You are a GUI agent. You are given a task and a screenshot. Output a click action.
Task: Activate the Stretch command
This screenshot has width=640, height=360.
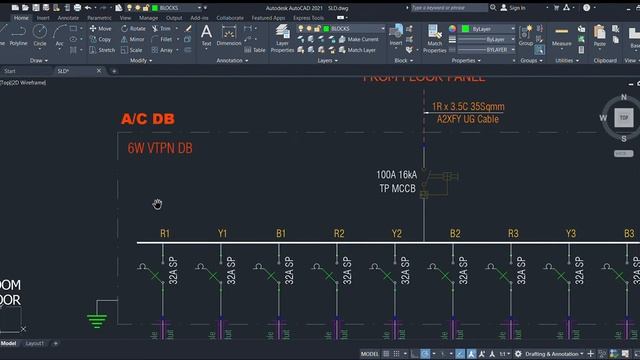[102, 50]
